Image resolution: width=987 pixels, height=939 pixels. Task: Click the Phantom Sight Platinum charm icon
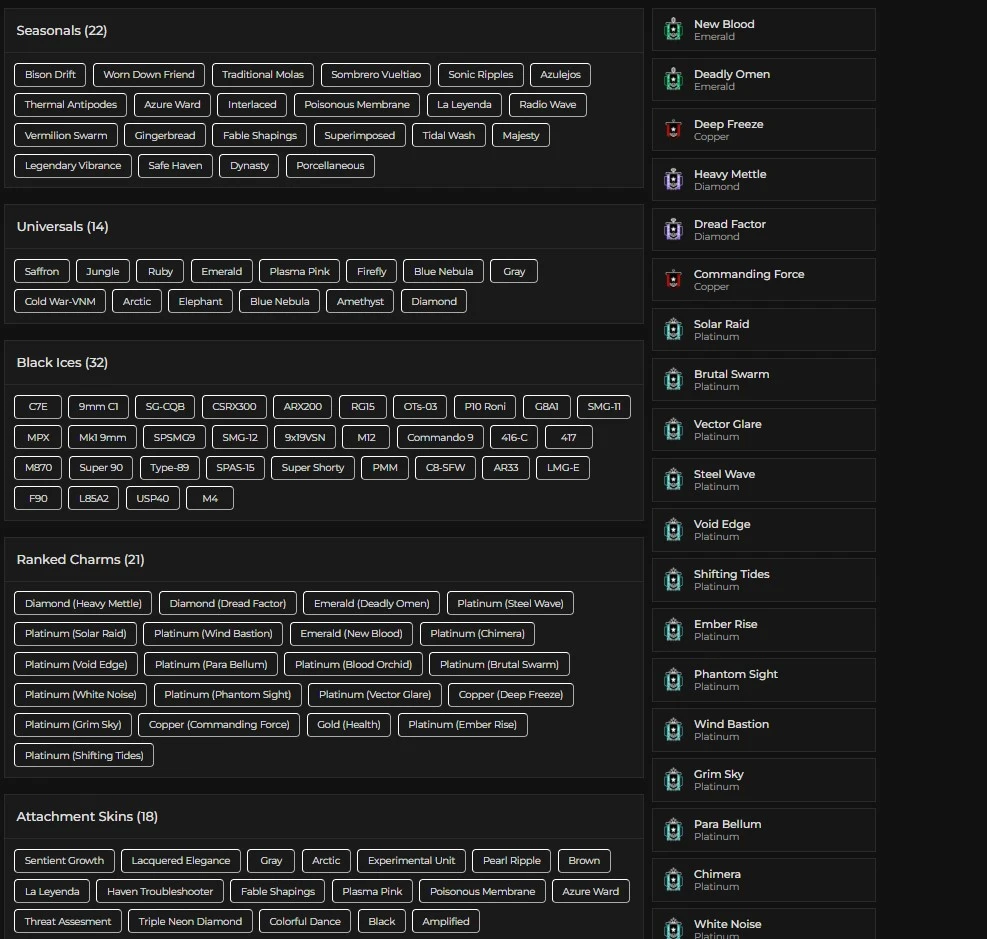673,680
